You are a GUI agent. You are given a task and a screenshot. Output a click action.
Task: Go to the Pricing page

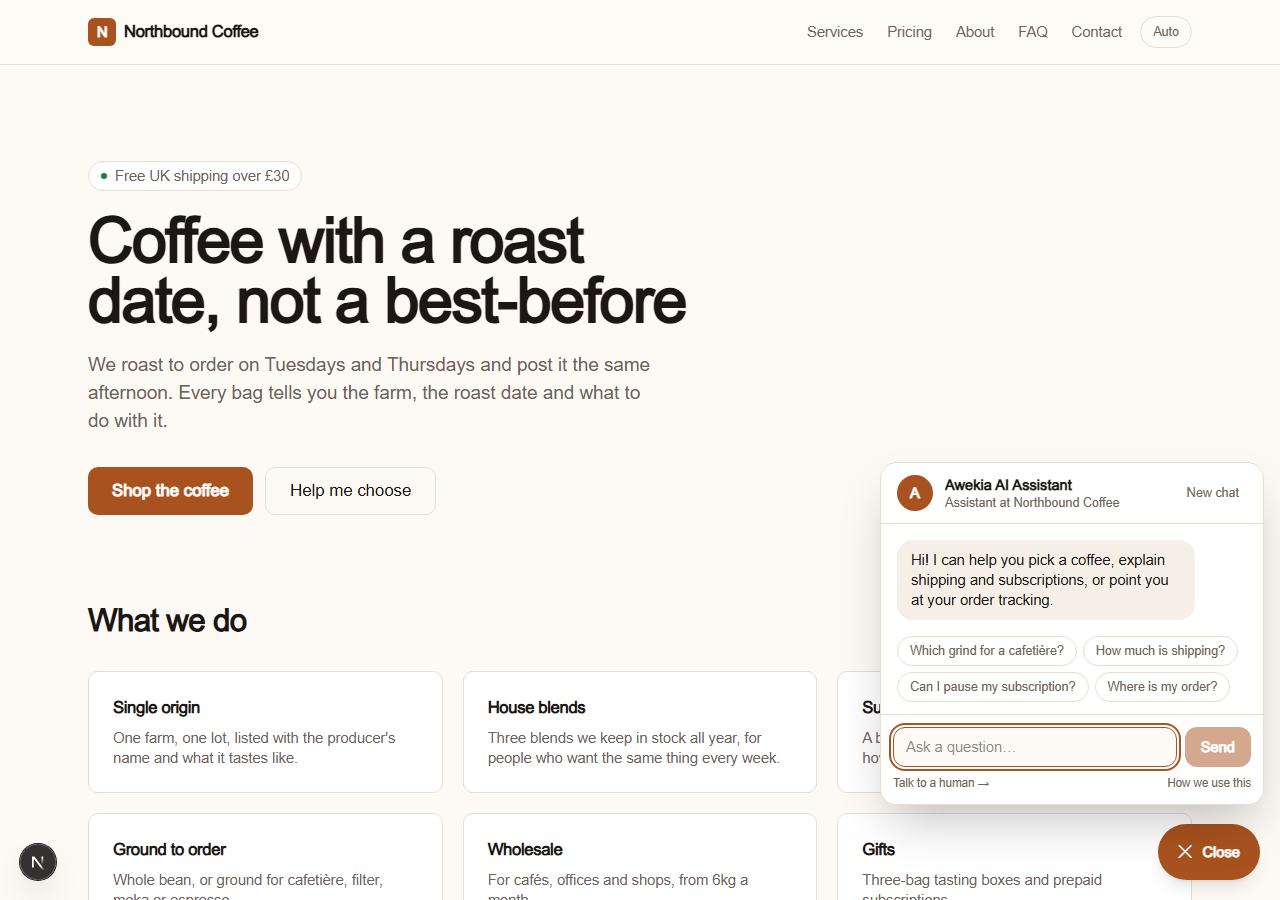coord(909,32)
